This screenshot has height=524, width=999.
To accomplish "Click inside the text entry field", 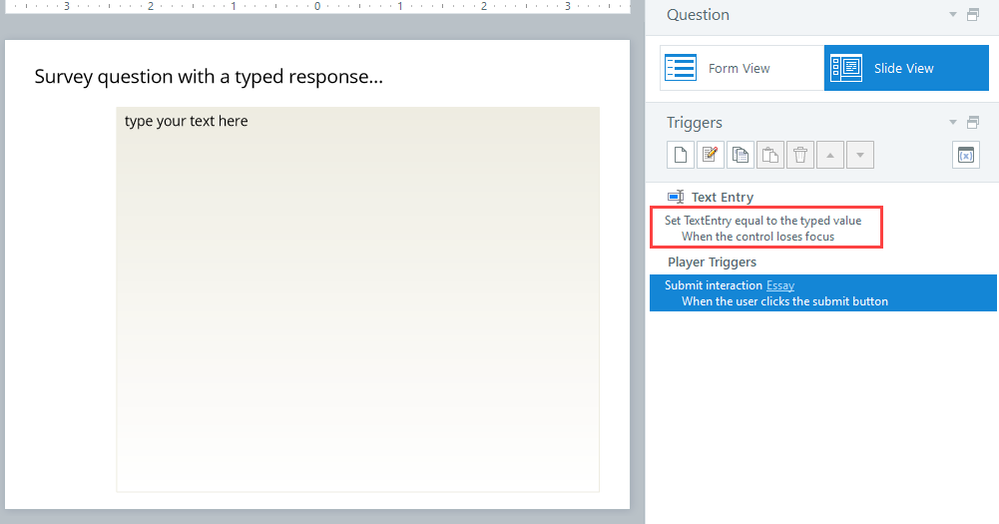I will (358, 300).
